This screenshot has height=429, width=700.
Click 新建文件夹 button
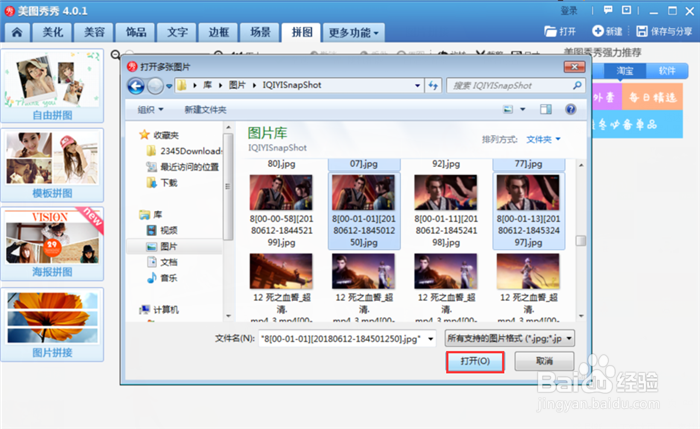(205, 109)
